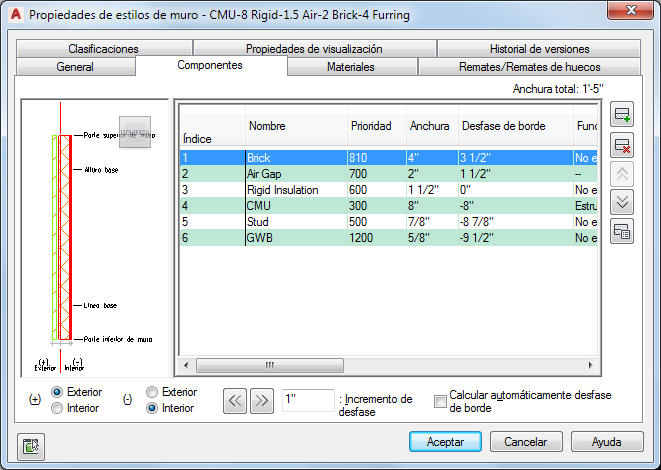
Task: Increment offset with double-right arrow button
Action: pos(262,401)
